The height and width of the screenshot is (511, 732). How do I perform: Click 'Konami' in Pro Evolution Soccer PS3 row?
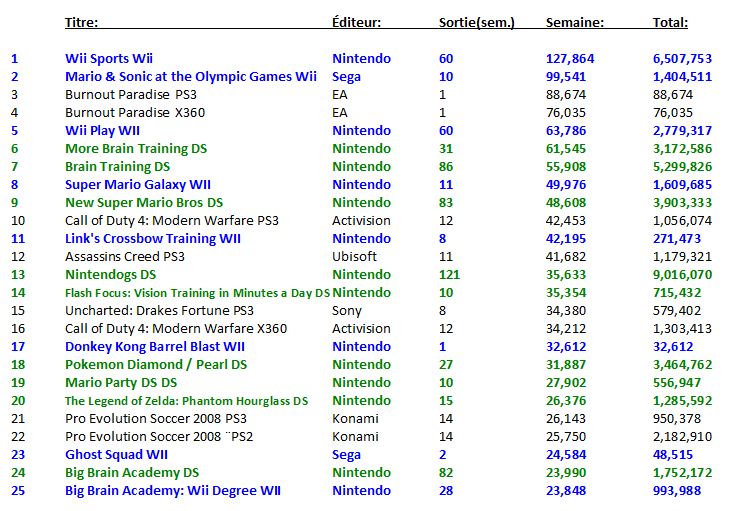click(355, 419)
